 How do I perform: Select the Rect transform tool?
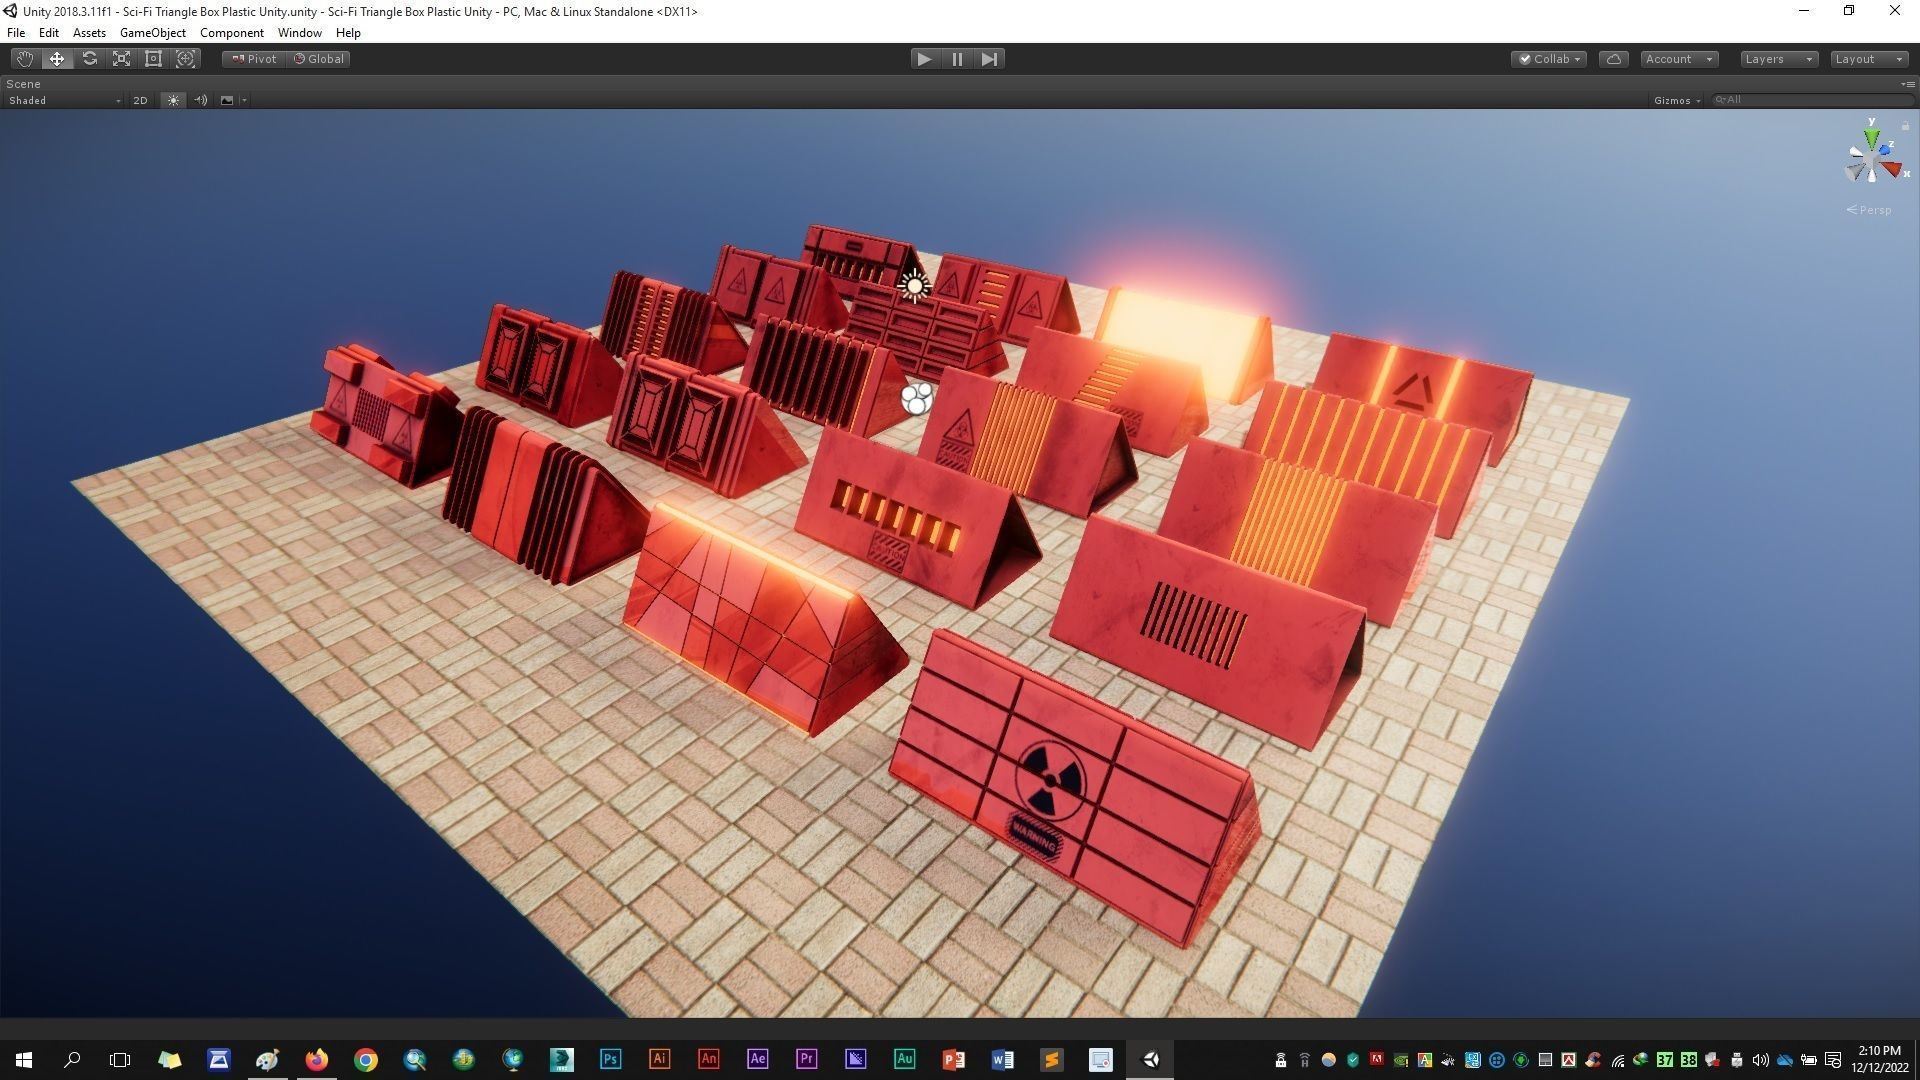pyautogui.click(x=153, y=59)
